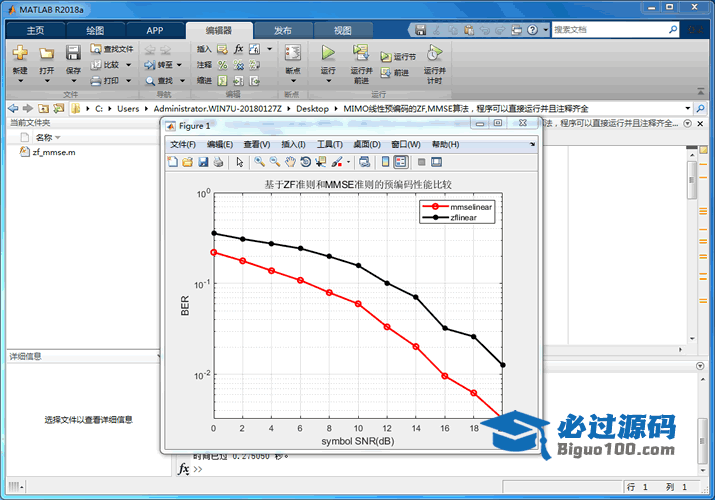Viewport: 715px width, 500px height.
Task: Click the Hide Plot Tools icon
Action: 421,162
